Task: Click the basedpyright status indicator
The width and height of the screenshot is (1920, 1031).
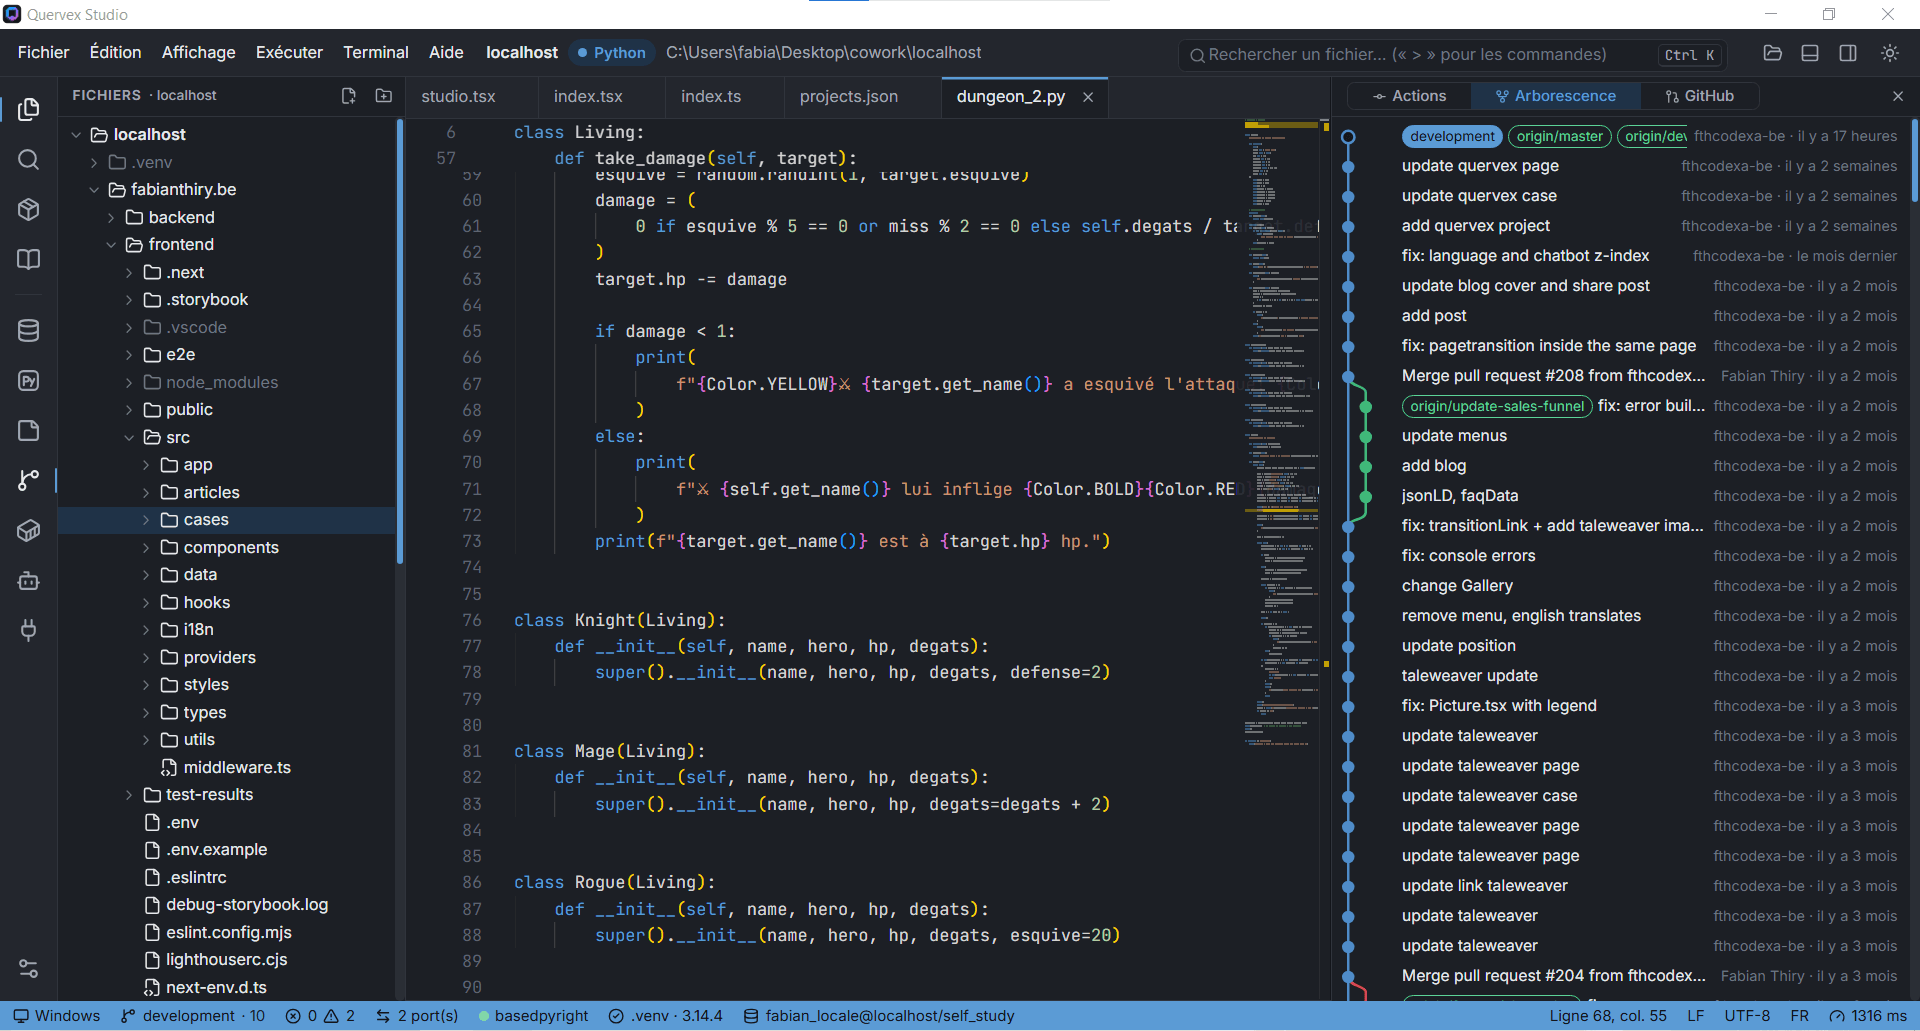Action: 533,1016
